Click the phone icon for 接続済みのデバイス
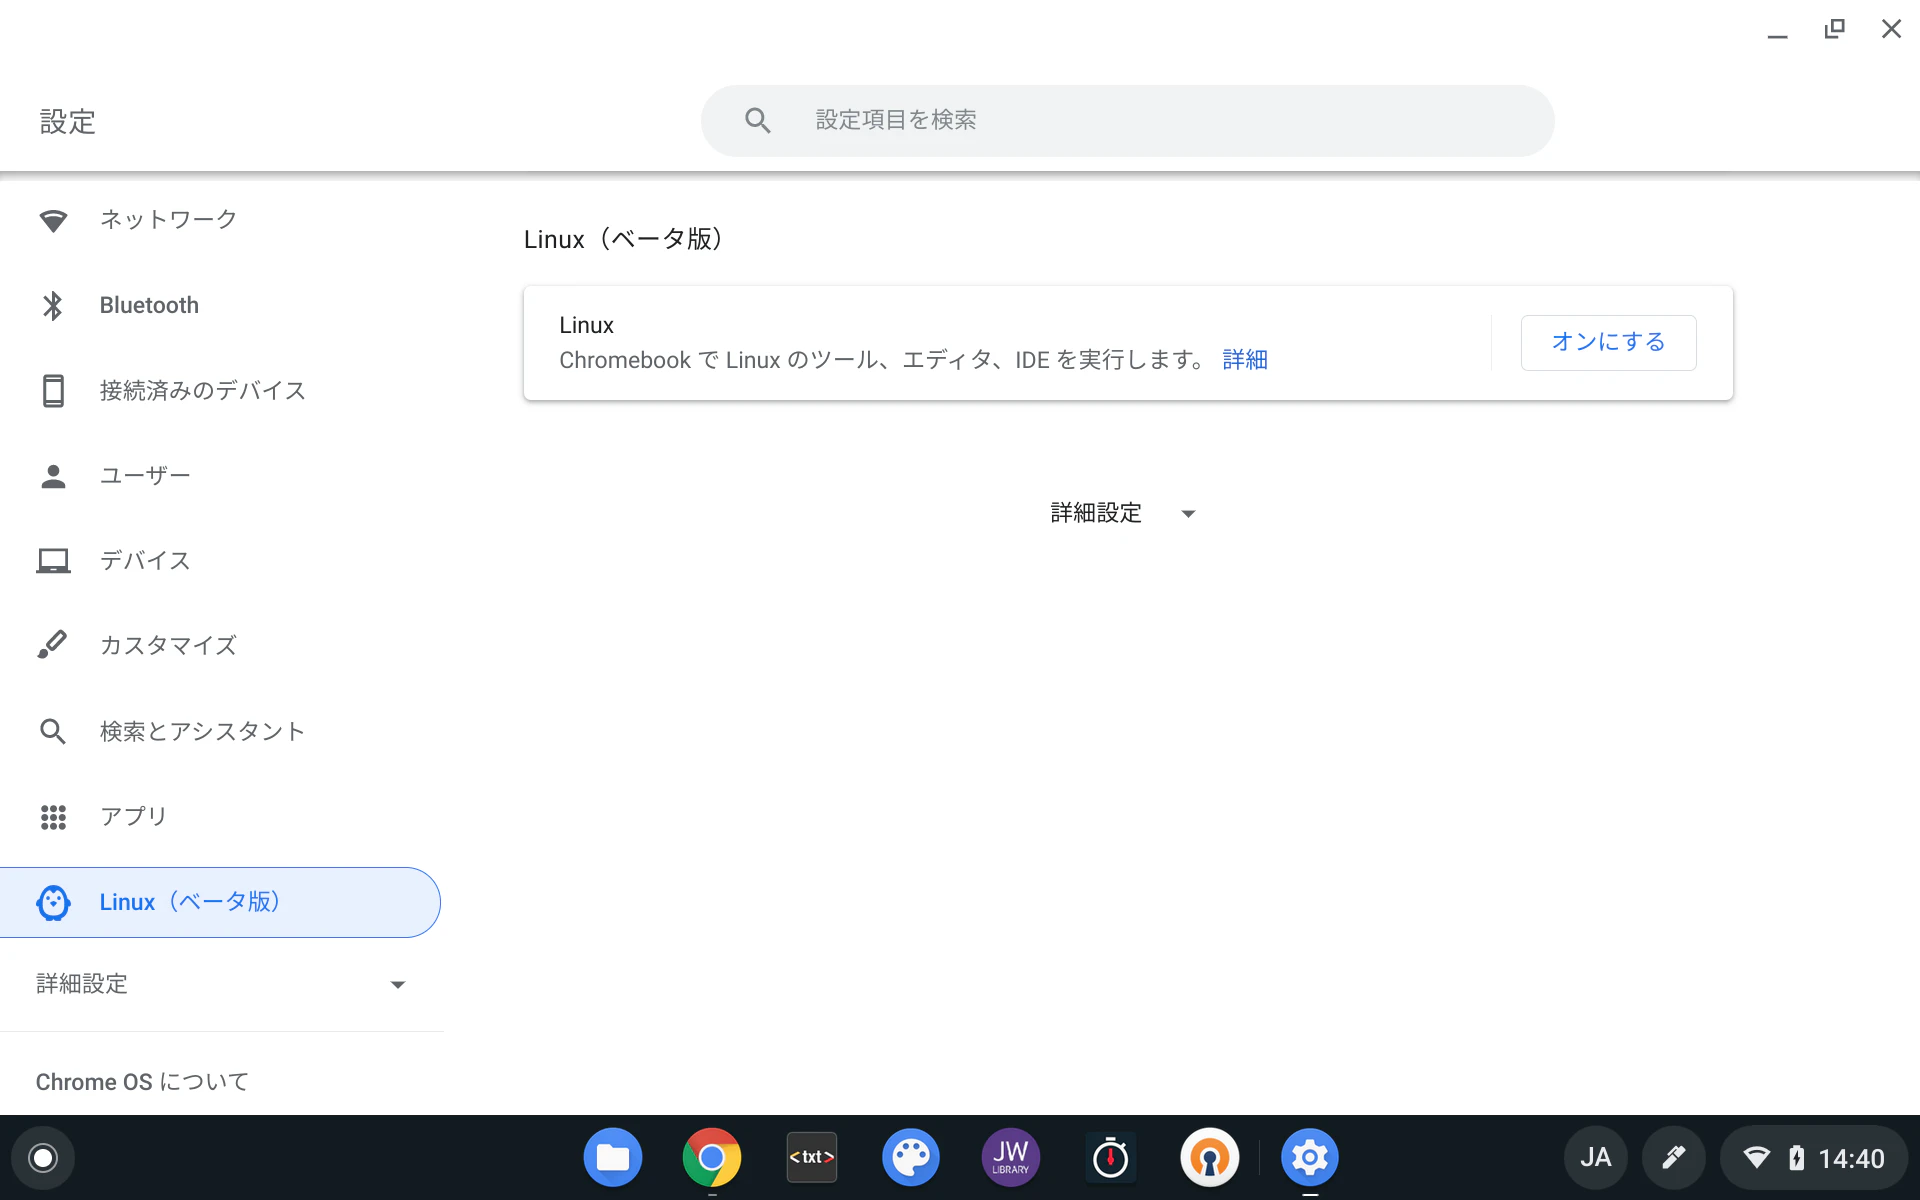This screenshot has height=1200, width=1920. pyautogui.click(x=53, y=390)
